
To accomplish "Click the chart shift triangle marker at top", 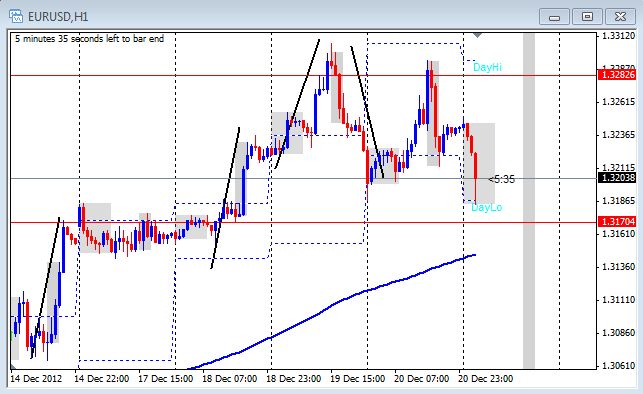I will 477,36.
